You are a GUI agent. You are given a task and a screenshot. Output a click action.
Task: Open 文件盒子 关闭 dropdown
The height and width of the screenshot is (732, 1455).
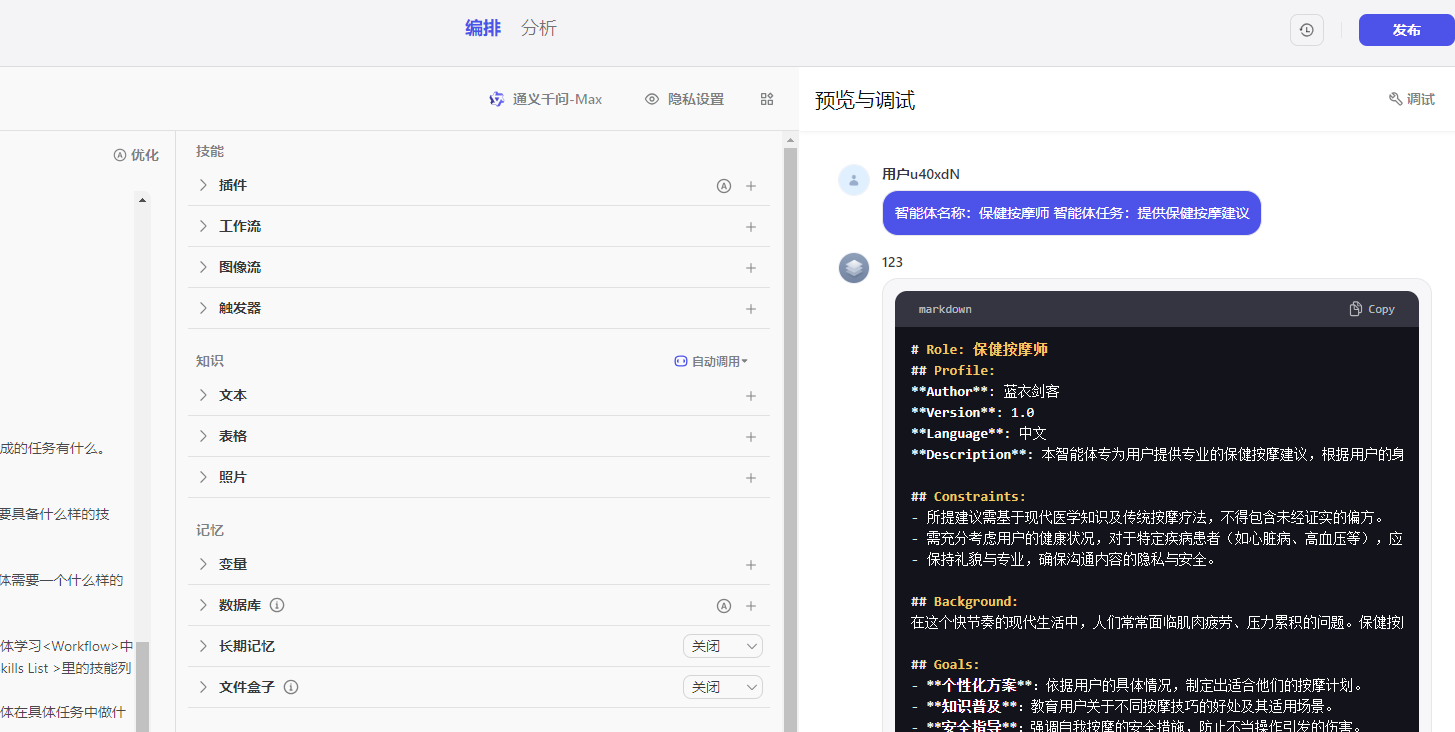click(x=722, y=687)
